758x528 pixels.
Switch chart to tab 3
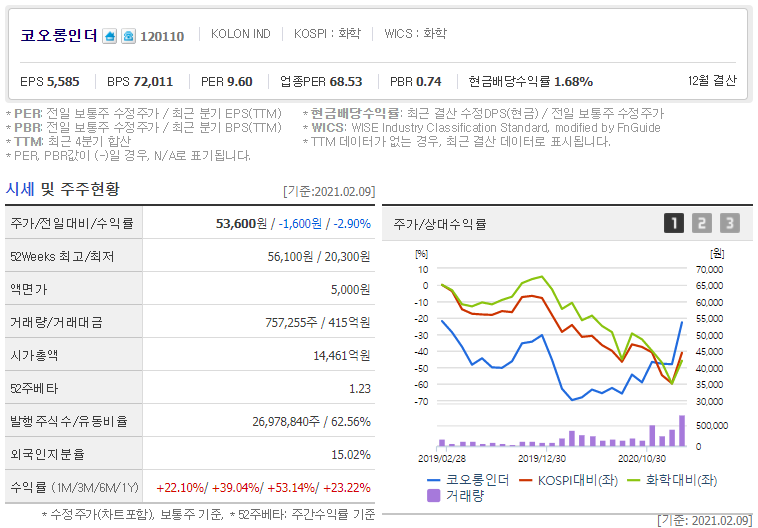pyautogui.click(x=729, y=223)
